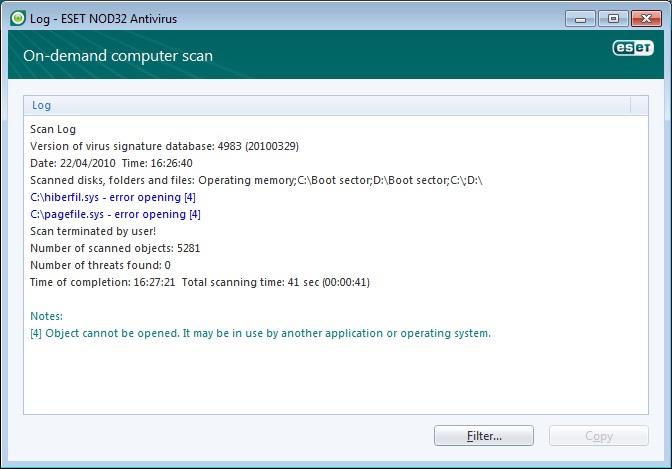
Task: Select the 'Scan terminated by user!' line
Action: 93,231
